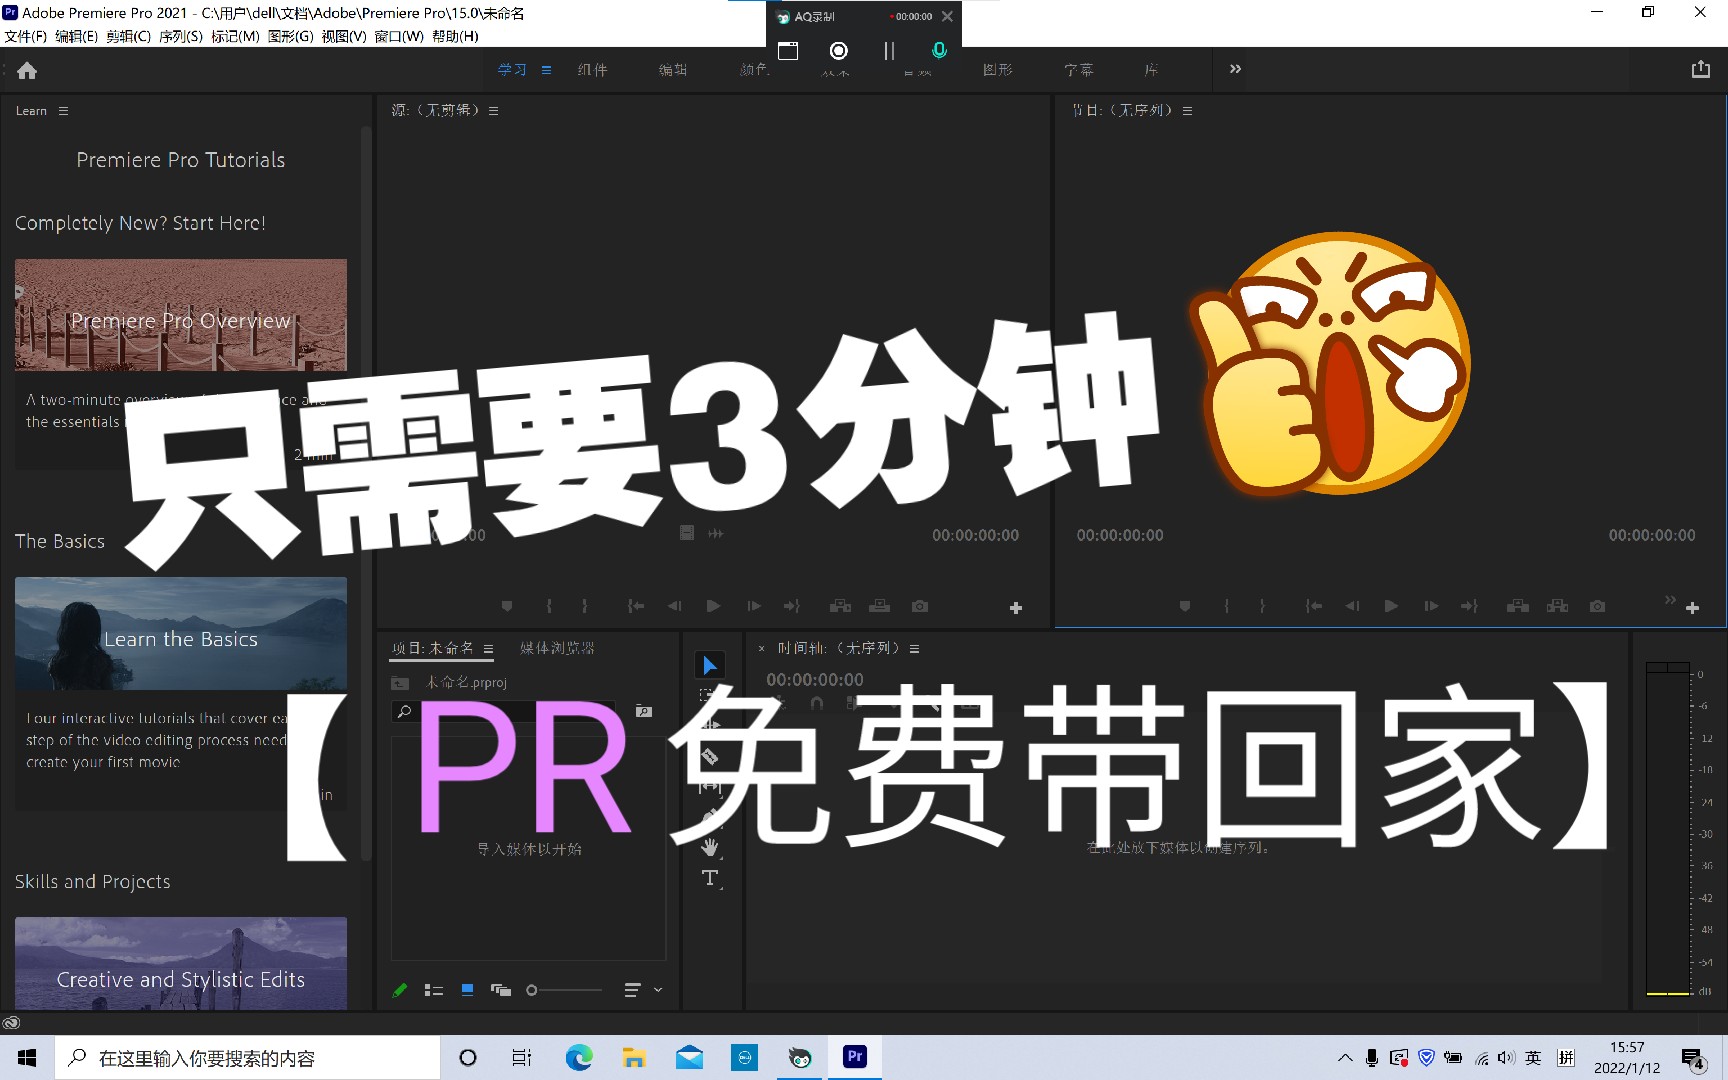
Task: Expand the chevron for hidden workspace tabs
Action: pyautogui.click(x=1235, y=69)
